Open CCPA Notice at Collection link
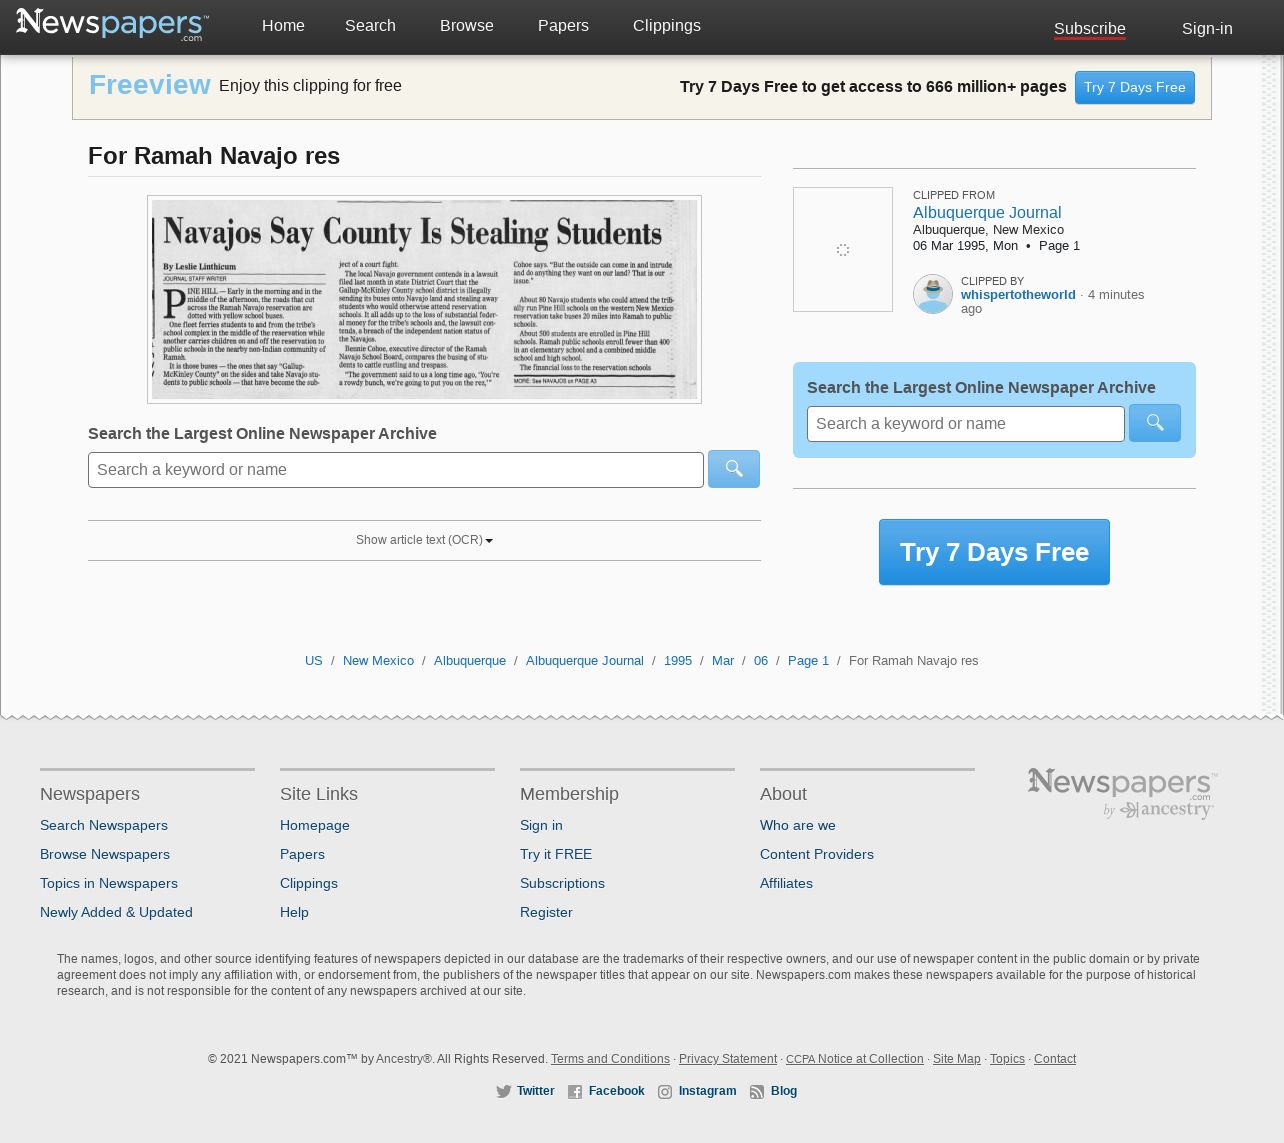 pos(855,1059)
